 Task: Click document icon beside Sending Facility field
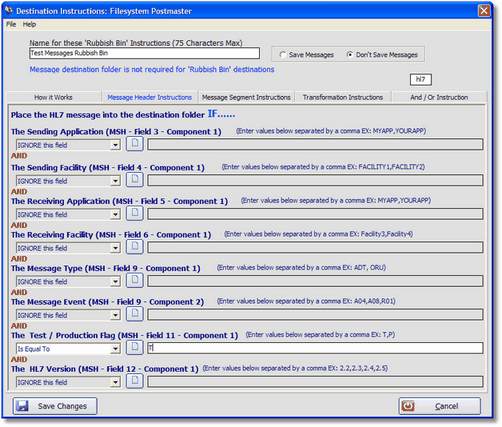pos(135,180)
